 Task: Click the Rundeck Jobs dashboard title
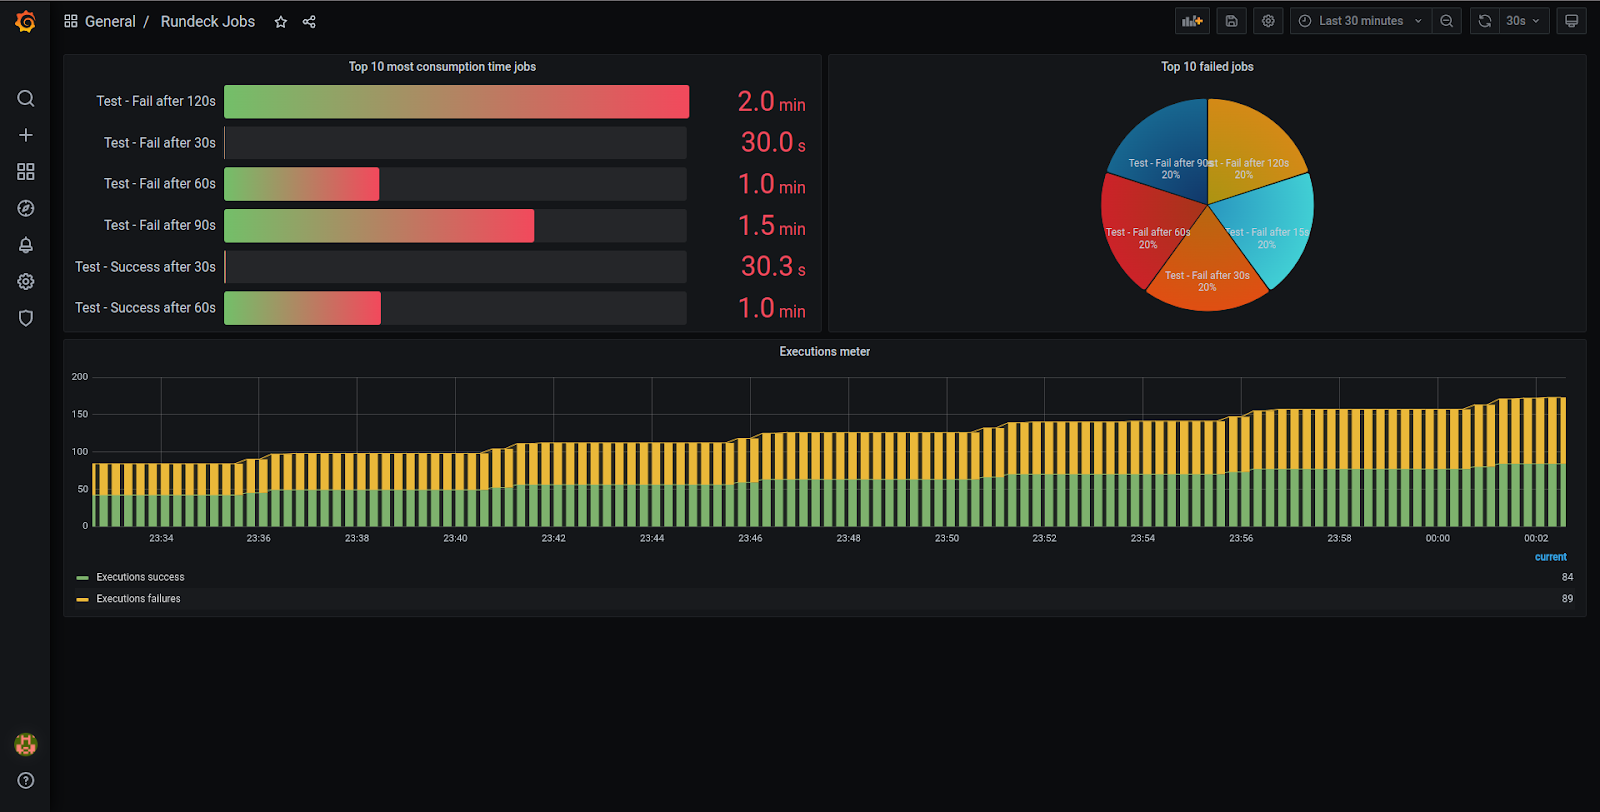208,22
